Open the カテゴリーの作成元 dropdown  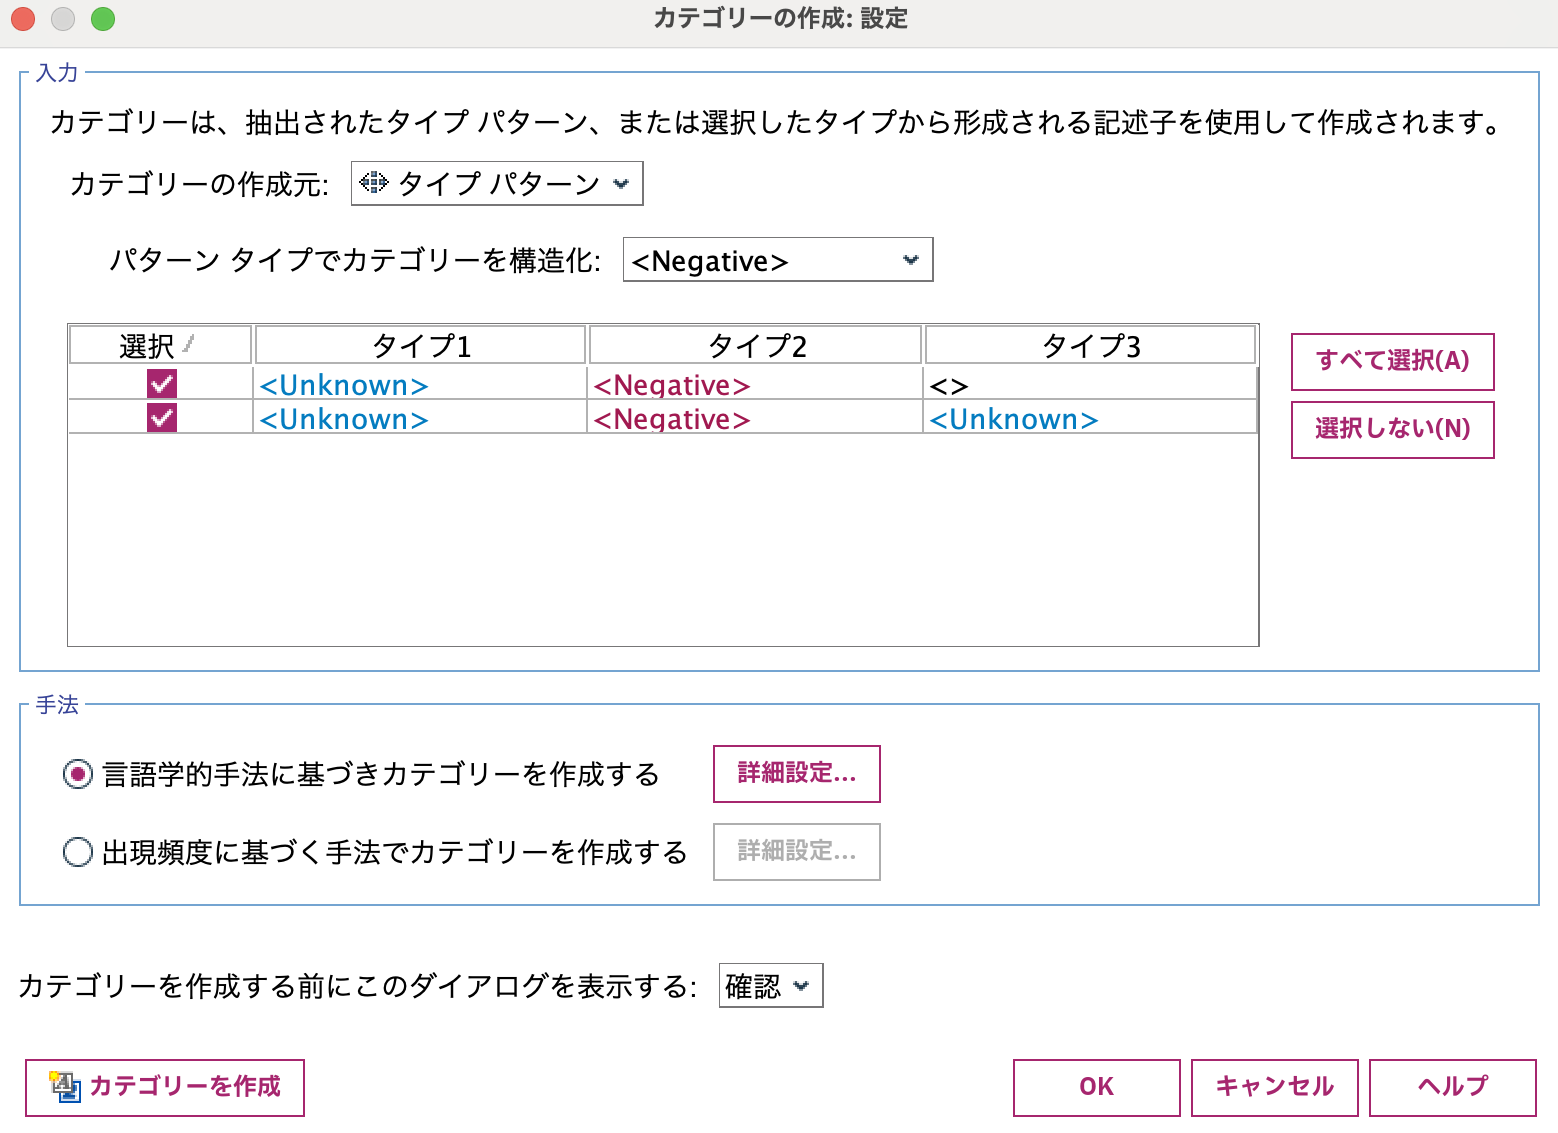pyautogui.click(x=497, y=183)
